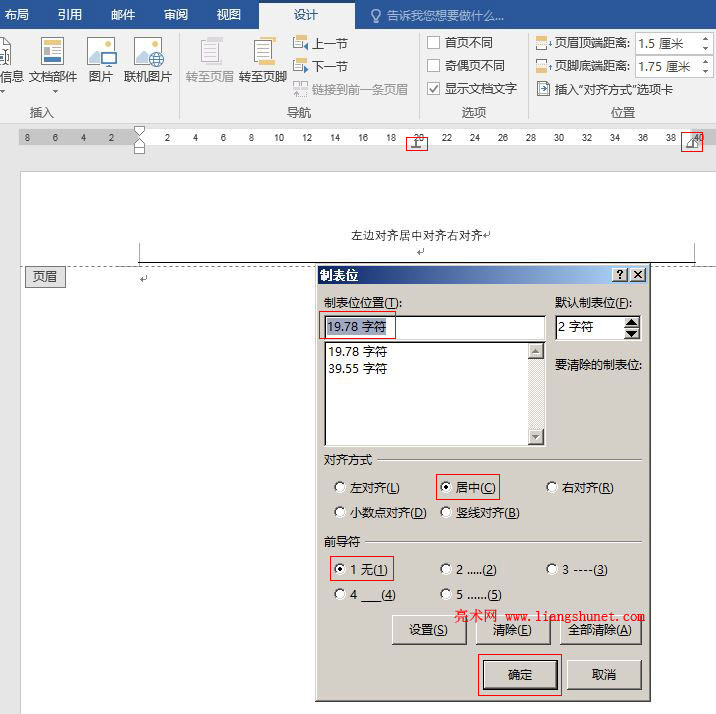
Task: Click 插入"对齐方式"选项卡 insert alignment tab
Action: (x=605, y=89)
